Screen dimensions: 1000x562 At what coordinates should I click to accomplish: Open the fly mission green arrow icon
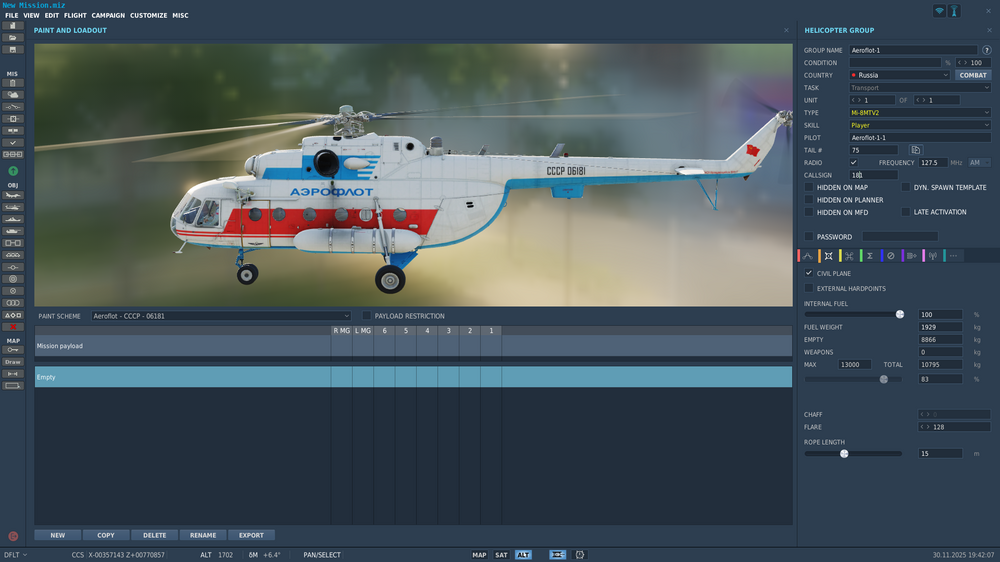[x=13, y=171]
